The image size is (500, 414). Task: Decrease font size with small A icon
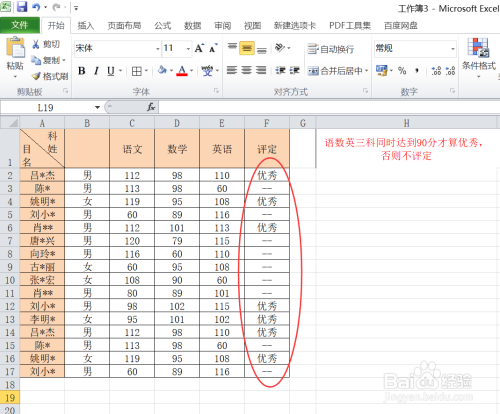point(213,48)
